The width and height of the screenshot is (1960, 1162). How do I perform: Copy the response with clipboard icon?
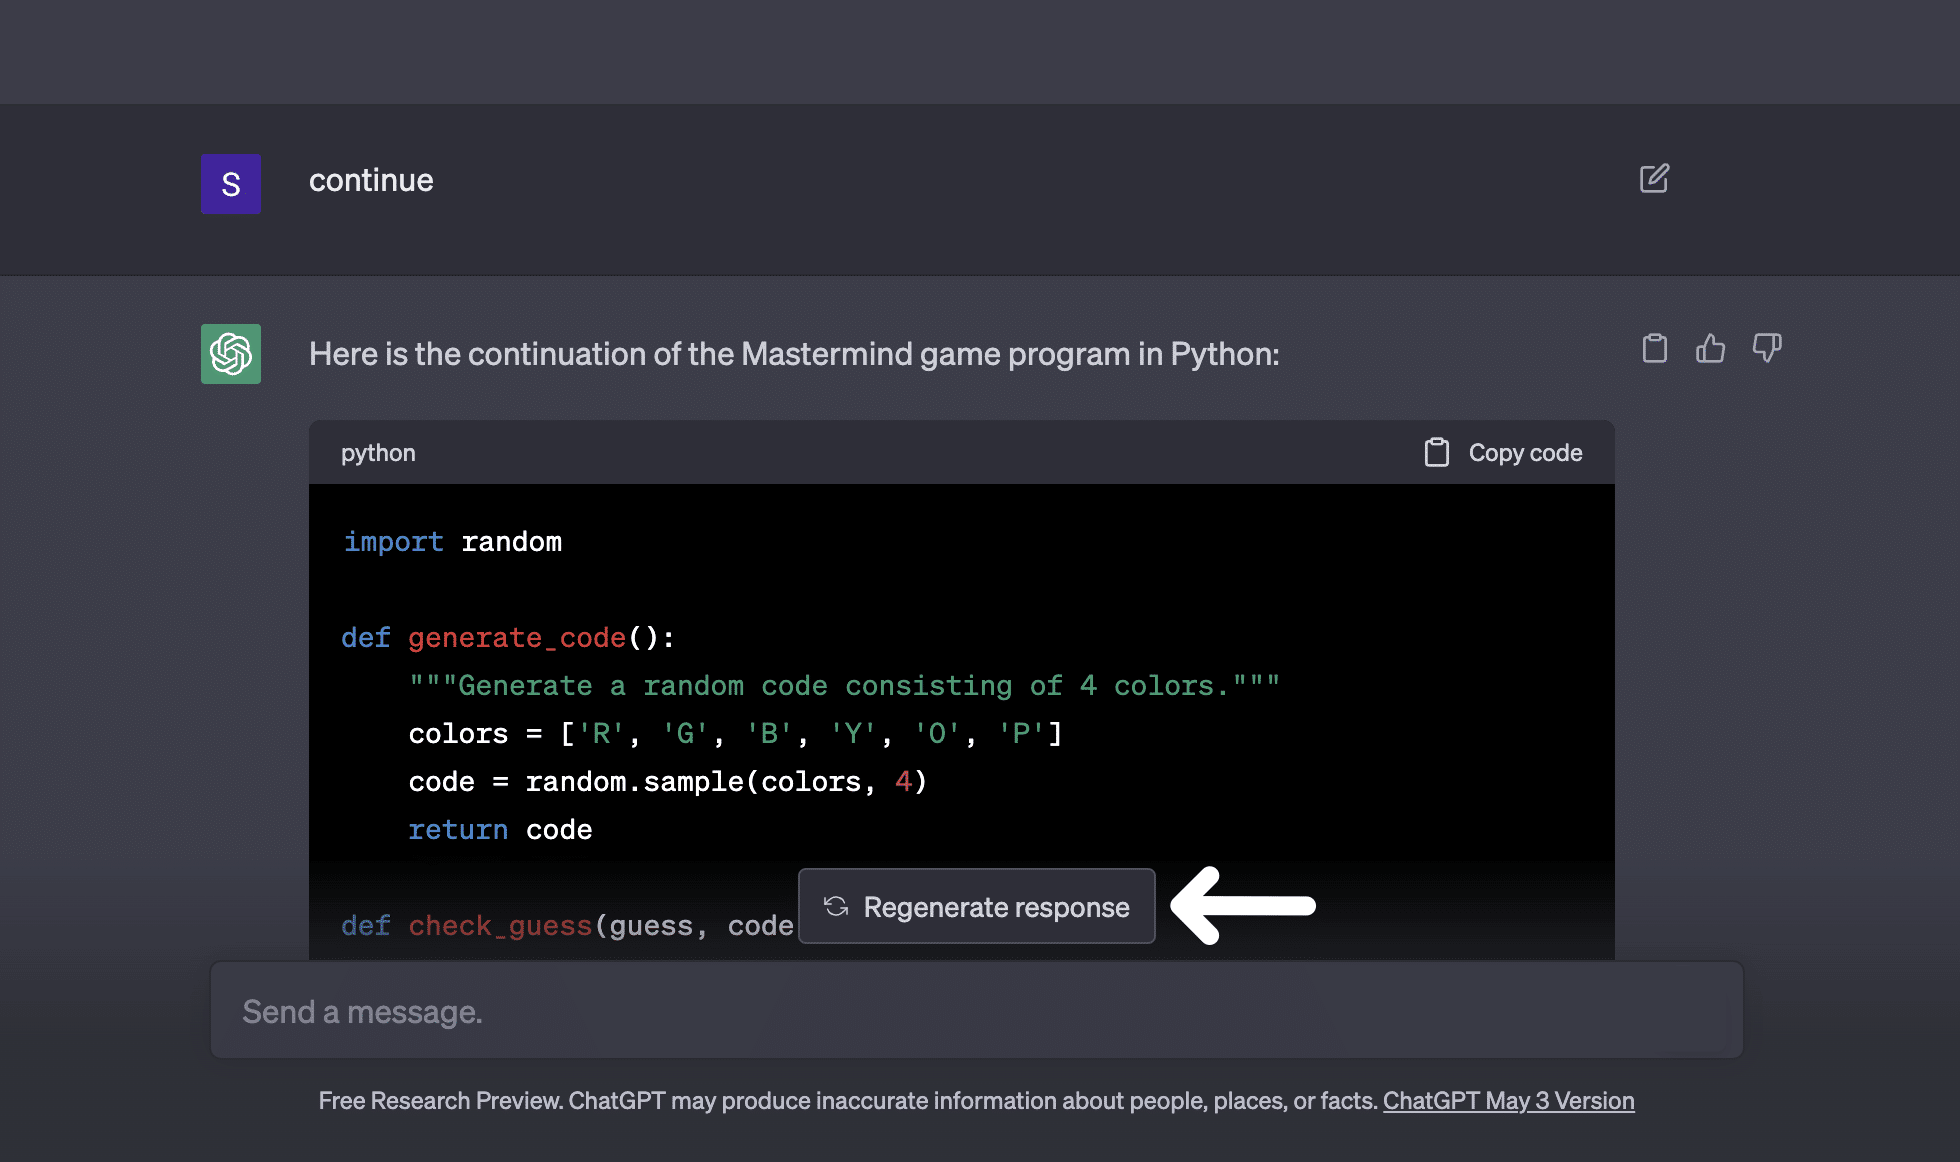click(x=1655, y=348)
